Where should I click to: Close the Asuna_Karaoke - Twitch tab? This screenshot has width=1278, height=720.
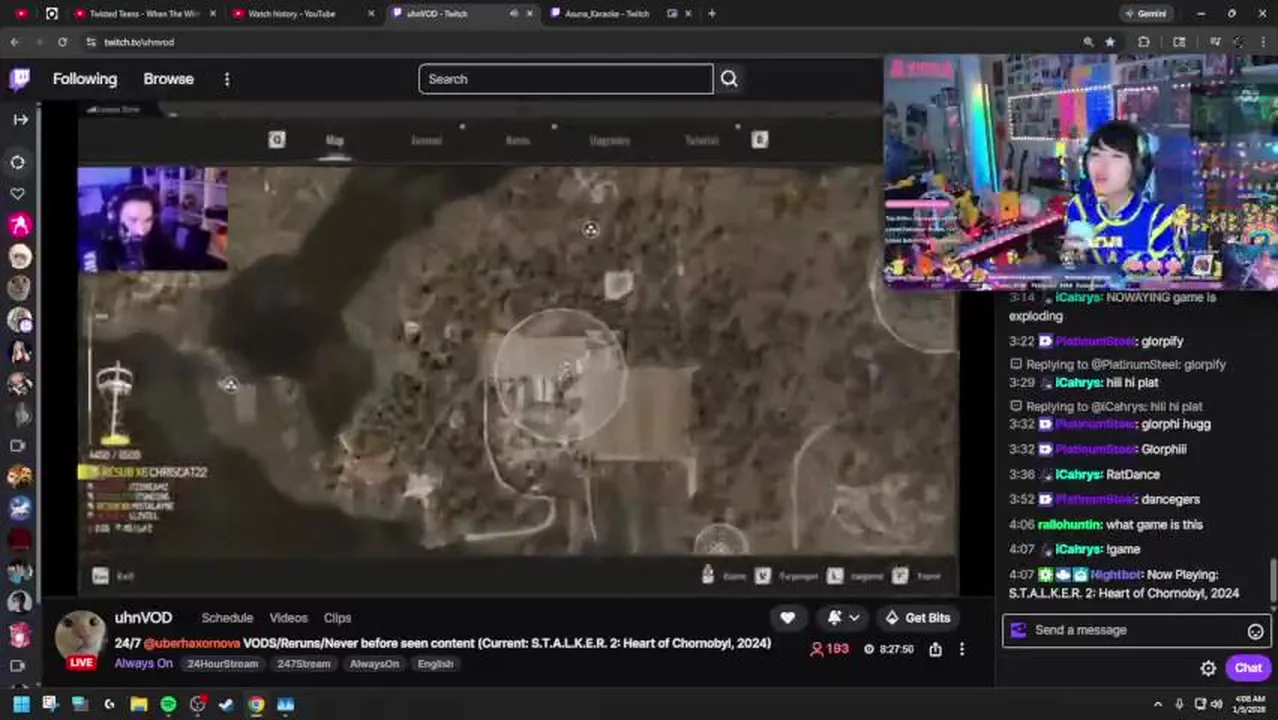coord(689,14)
